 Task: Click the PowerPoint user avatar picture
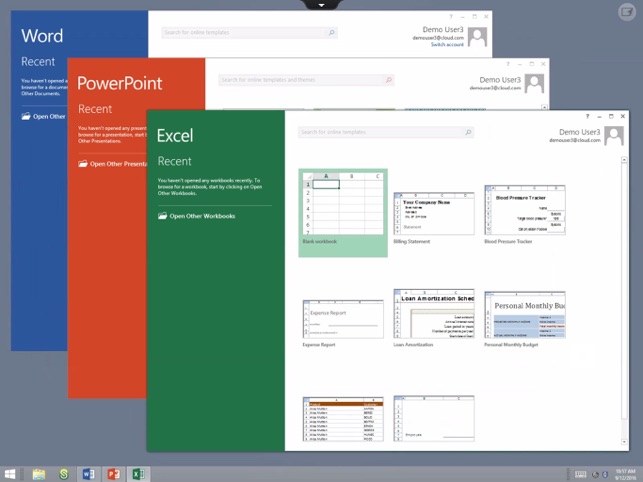click(x=534, y=84)
